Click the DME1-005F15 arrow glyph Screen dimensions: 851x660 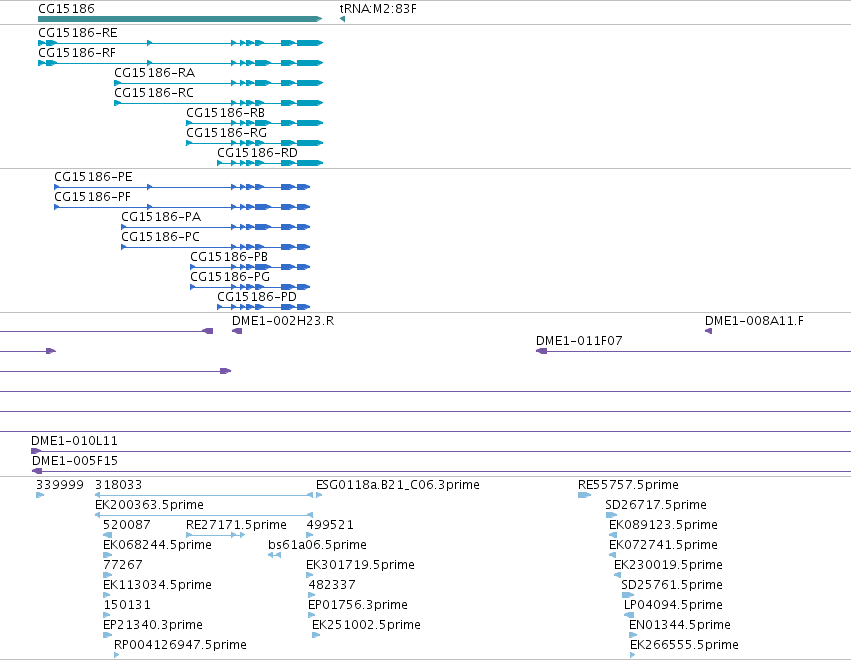37,471
